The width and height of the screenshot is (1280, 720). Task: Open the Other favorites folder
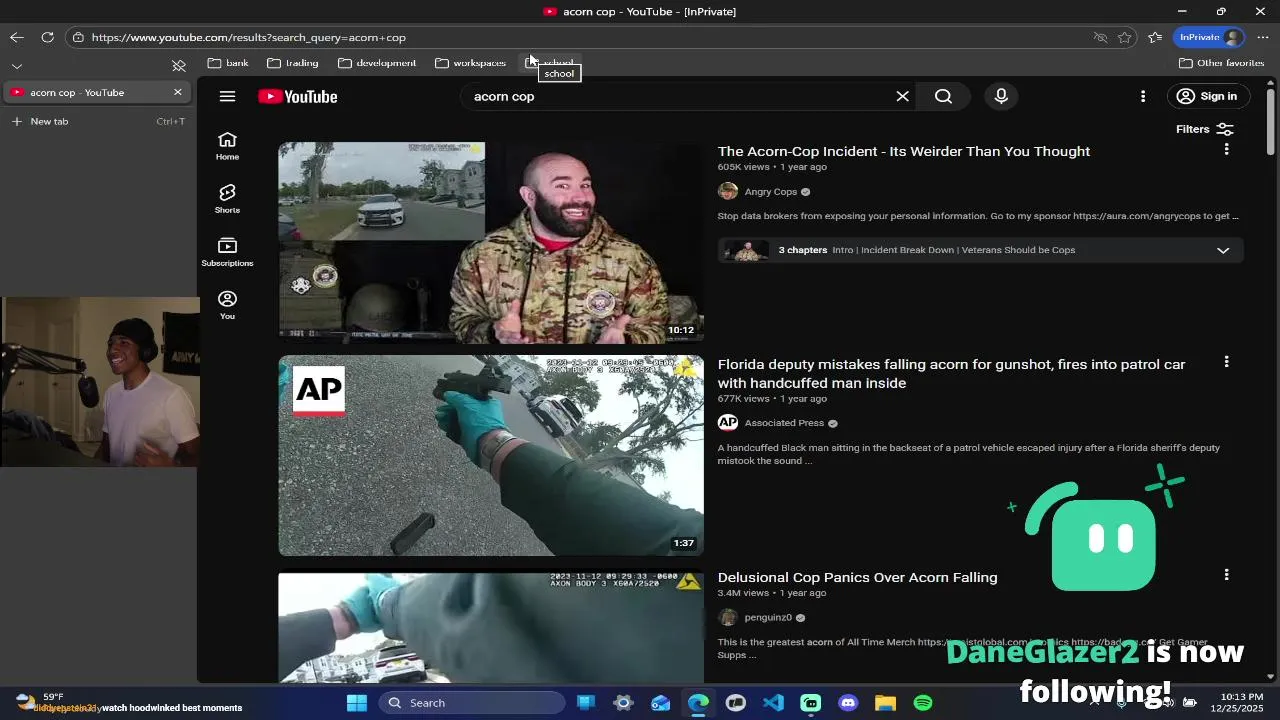[x=1221, y=63]
